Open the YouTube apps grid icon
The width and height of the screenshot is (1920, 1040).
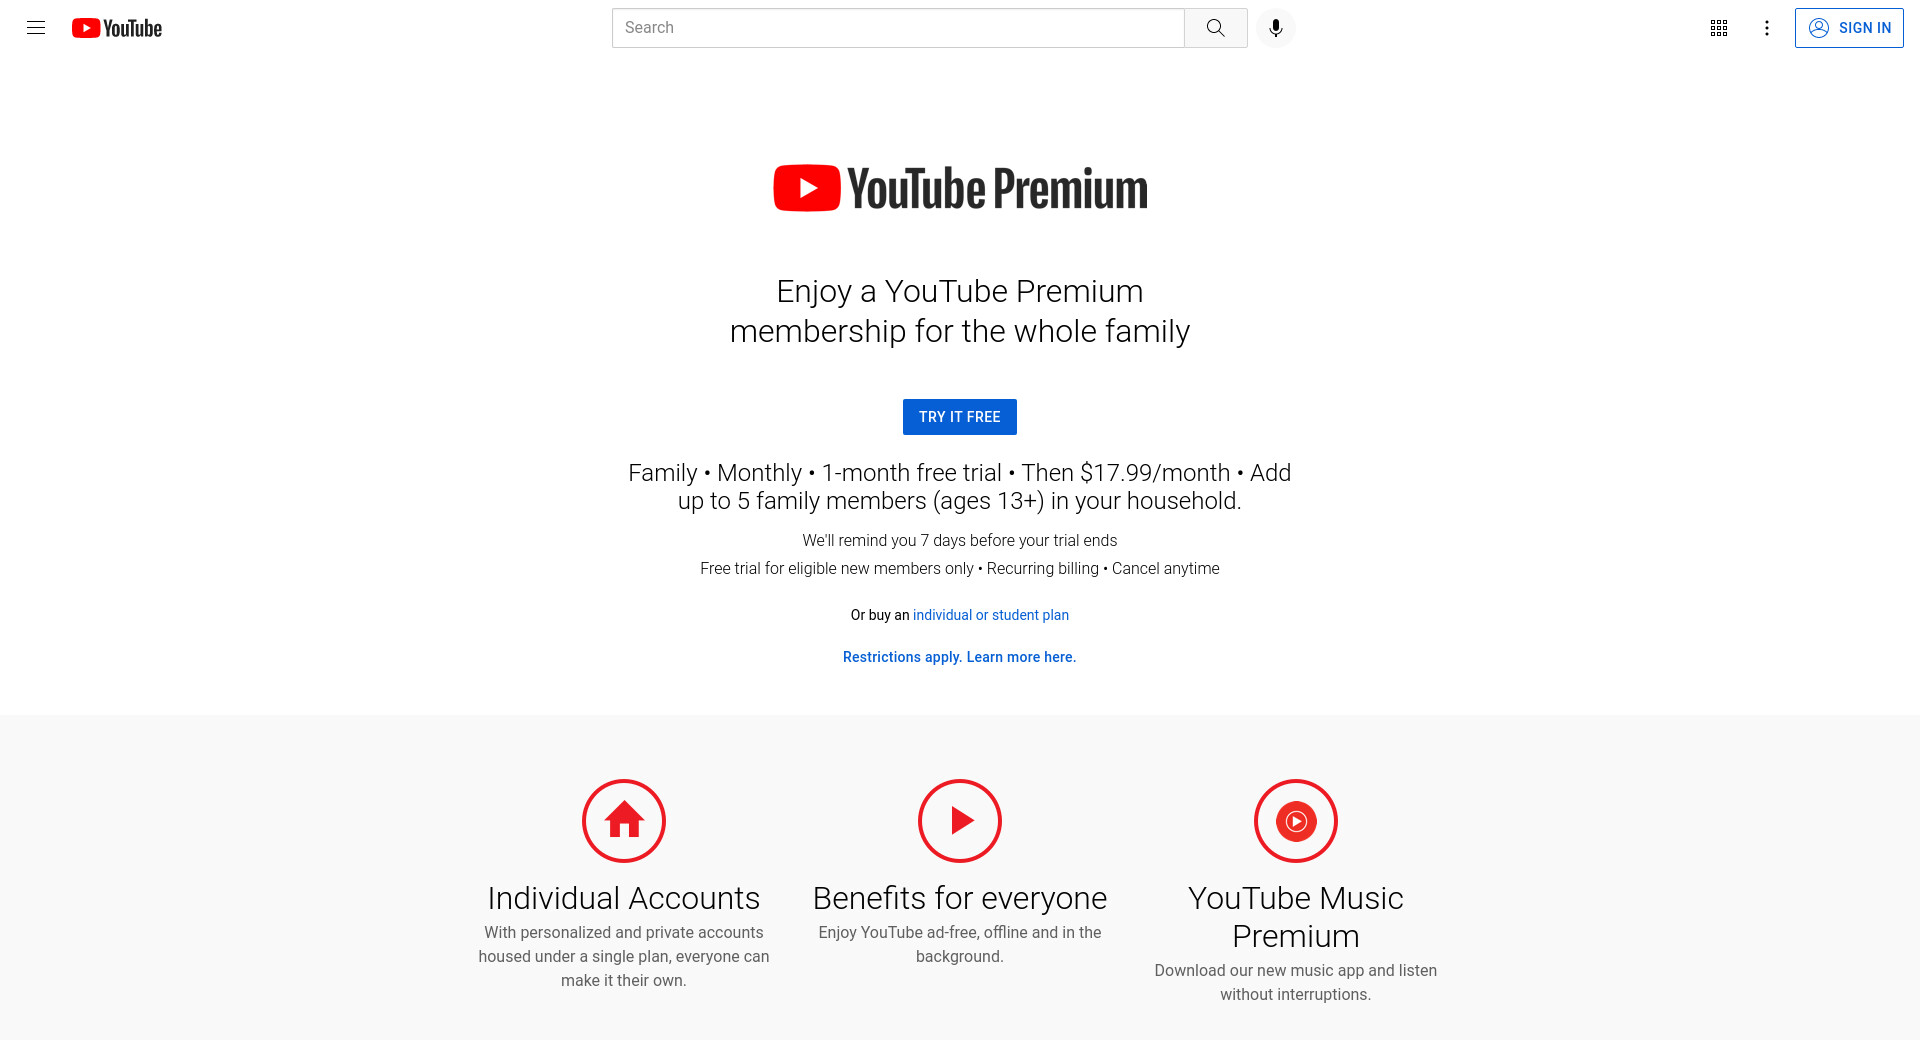click(x=1718, y=28)
